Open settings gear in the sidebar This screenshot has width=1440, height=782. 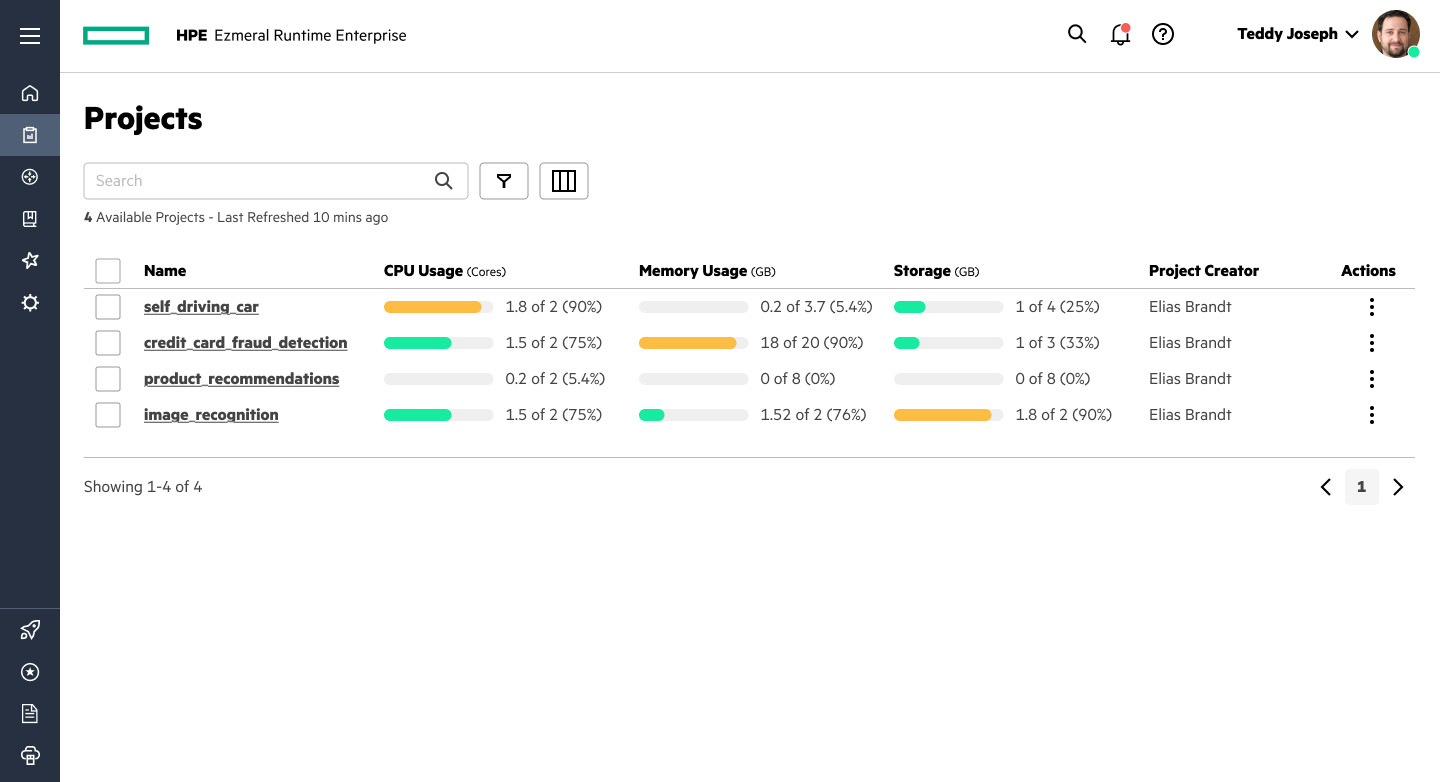[x=30, y=303]
